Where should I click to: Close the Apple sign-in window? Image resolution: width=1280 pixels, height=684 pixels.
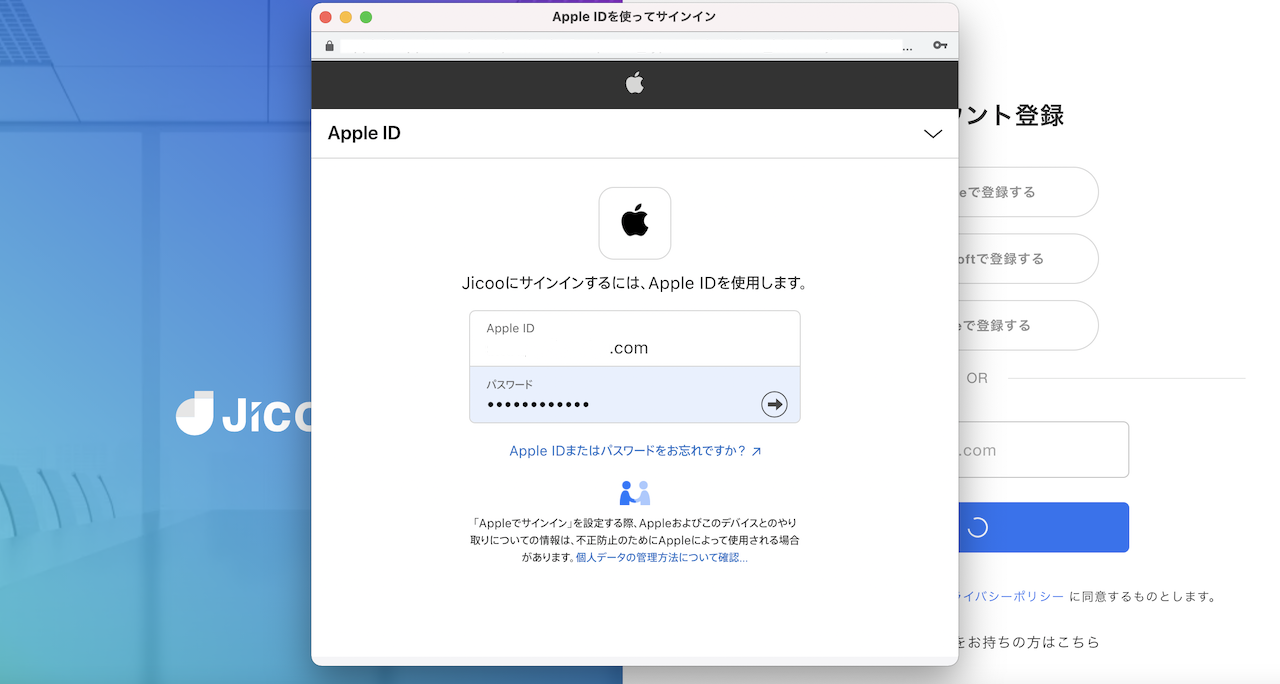[x=325, y=17]
